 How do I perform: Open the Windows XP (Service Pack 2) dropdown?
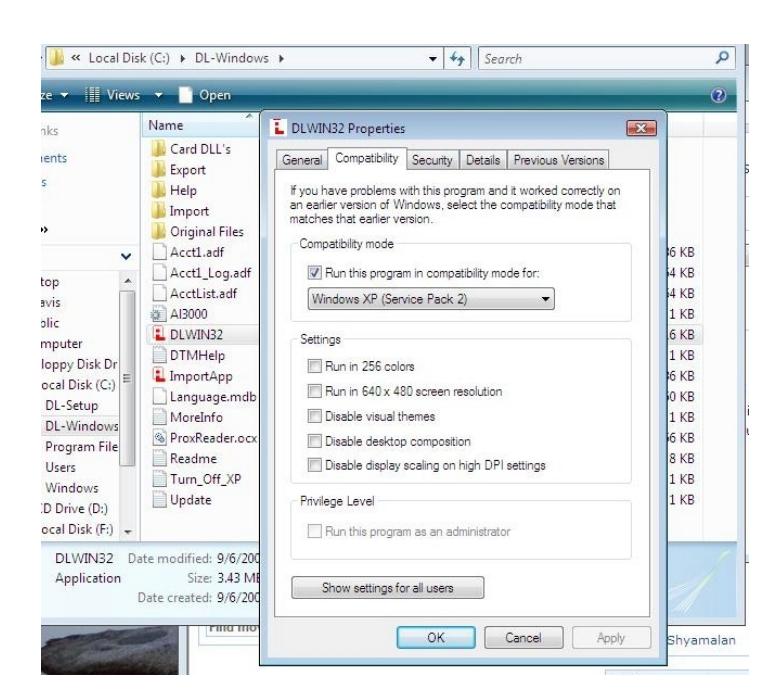431,299
